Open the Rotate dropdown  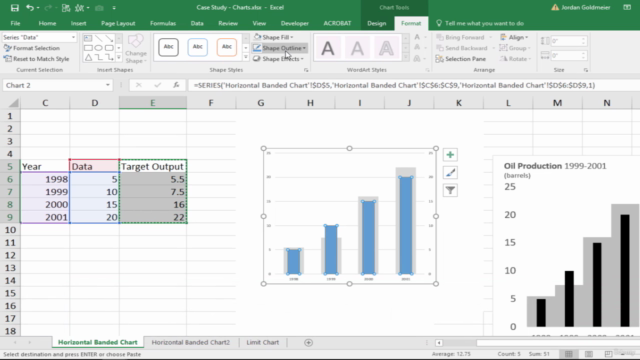[516, 59]
